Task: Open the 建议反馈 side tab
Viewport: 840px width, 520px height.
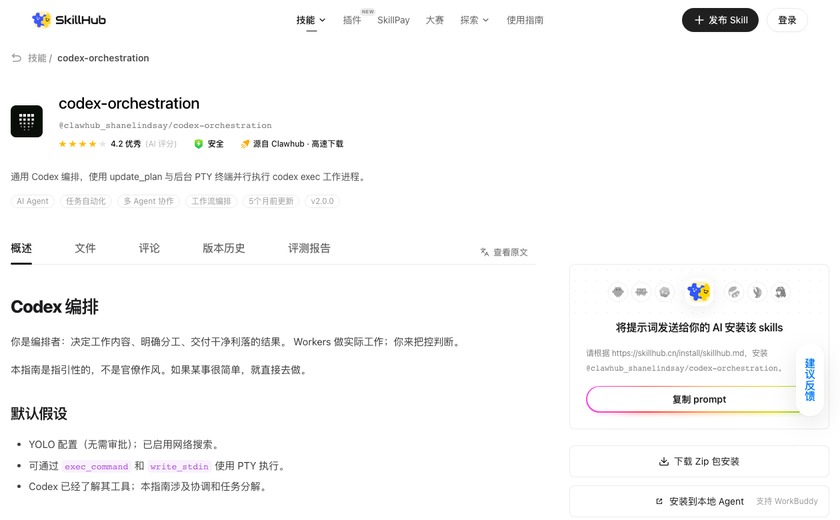Action: [809, 380]
